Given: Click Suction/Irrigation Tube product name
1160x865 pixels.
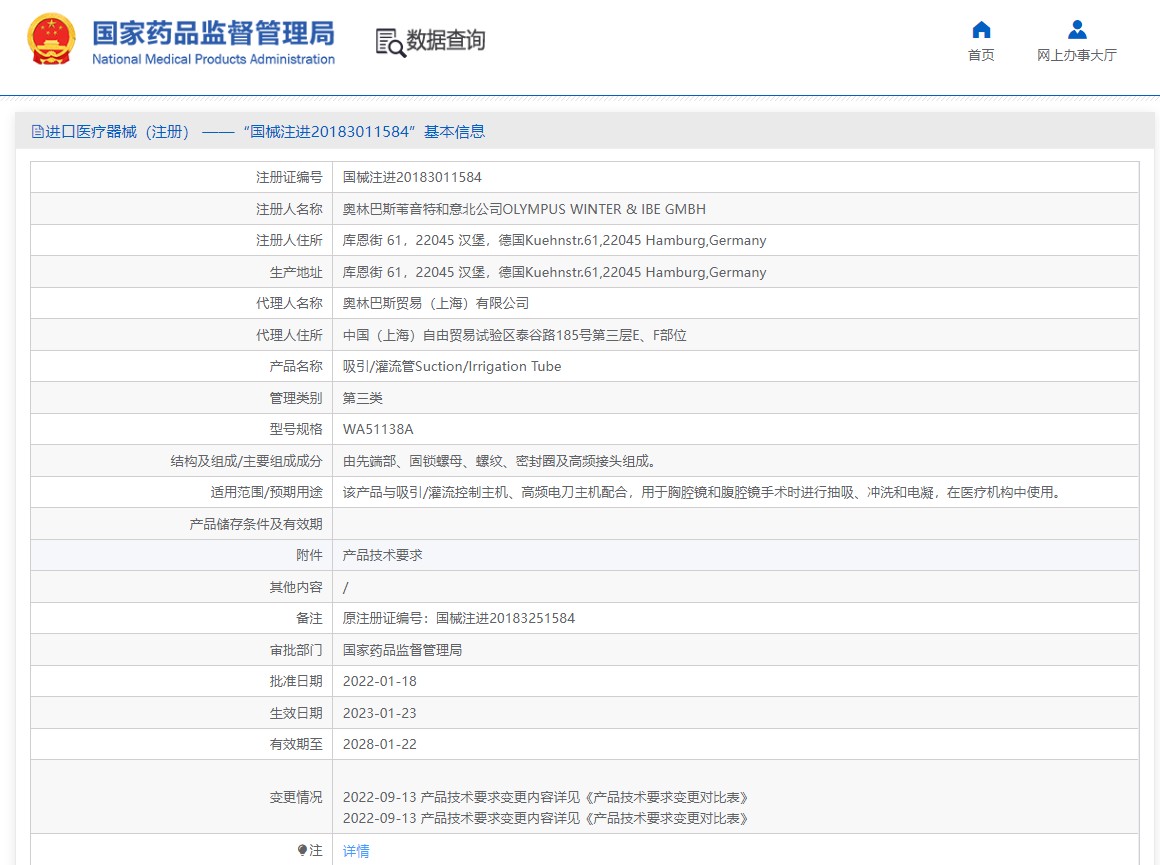Looking at the screenshot, I should pyautogui.click(x=452, y=366).
